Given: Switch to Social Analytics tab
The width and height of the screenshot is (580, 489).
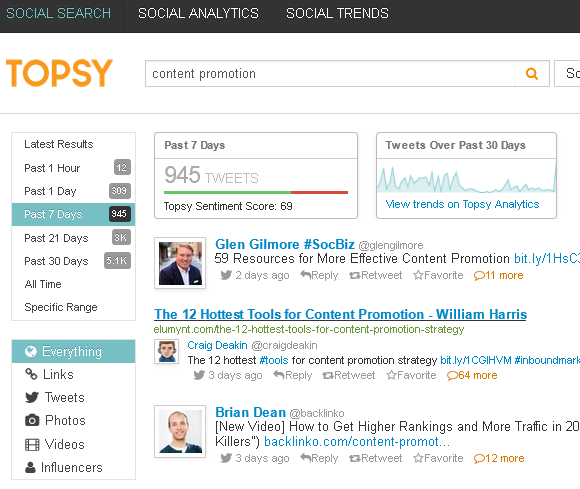Looking at the screenshot, I should coord(198,13).
